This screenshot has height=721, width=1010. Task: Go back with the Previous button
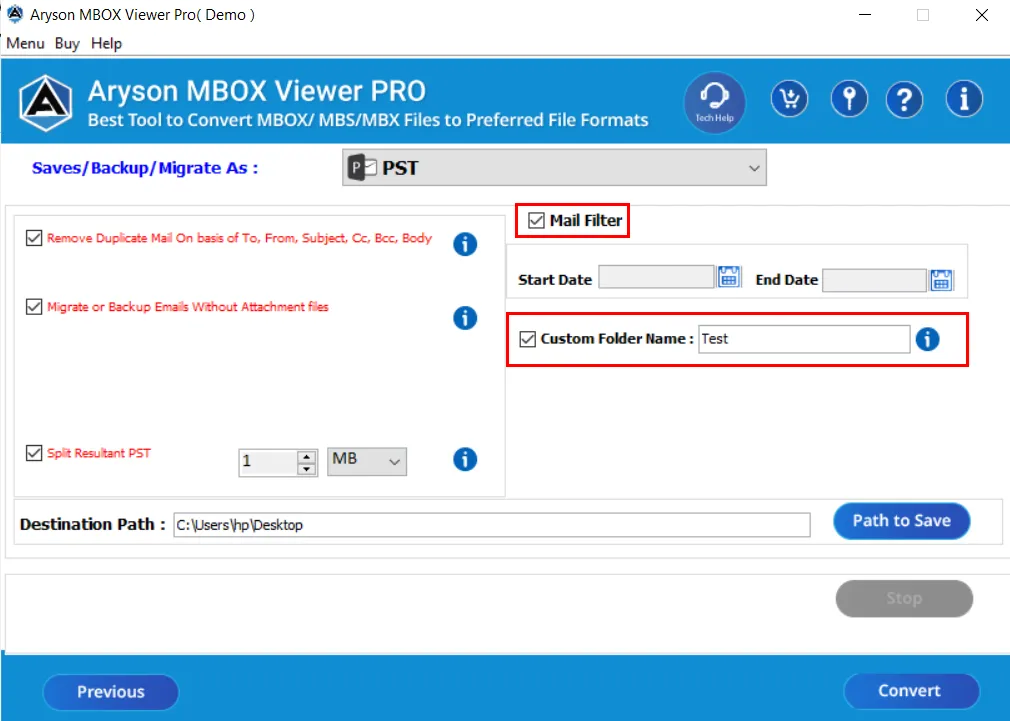pos(111,692)
